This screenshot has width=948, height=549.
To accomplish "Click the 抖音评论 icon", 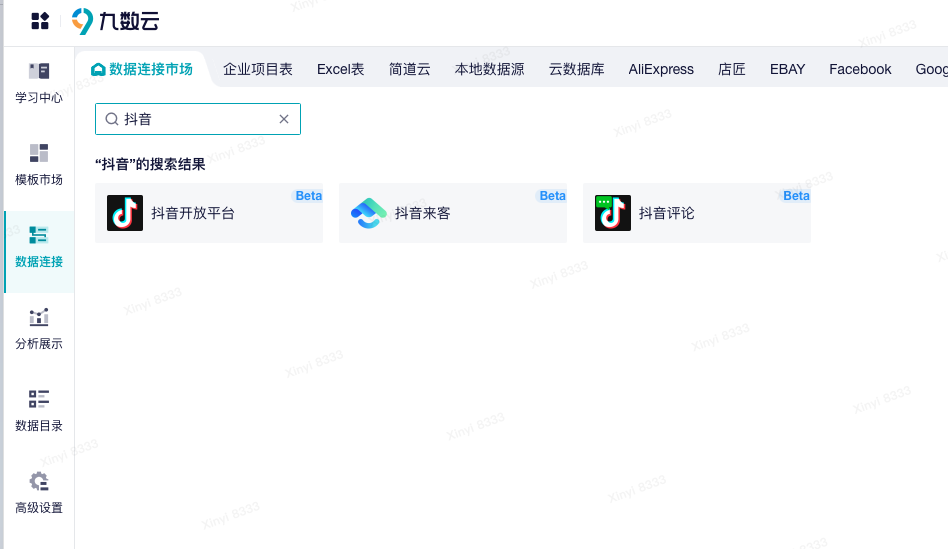I will click(612, 213).
